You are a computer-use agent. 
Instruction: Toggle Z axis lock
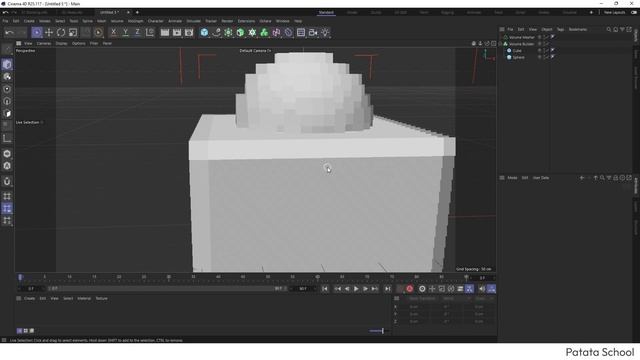137,32
